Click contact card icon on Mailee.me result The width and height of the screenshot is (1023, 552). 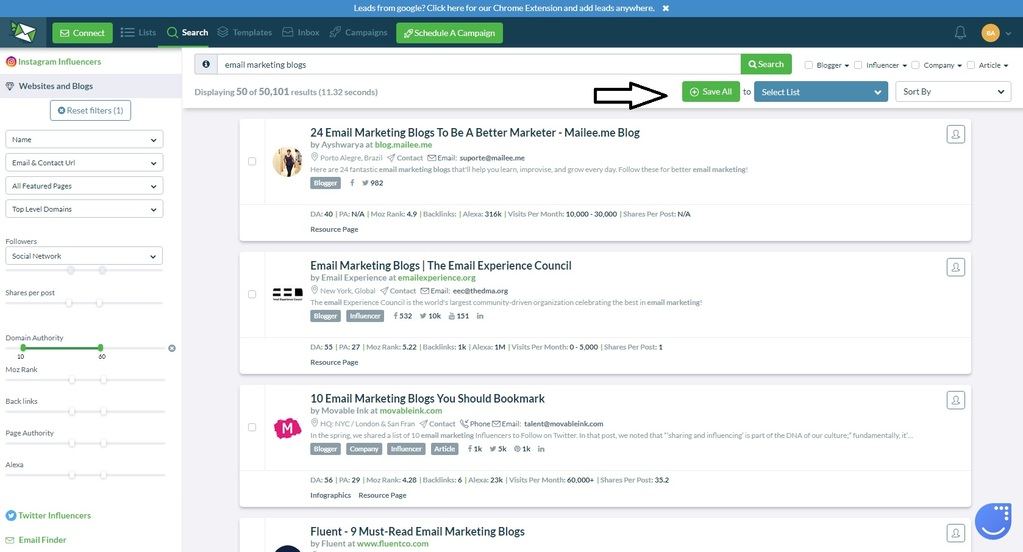956,134
